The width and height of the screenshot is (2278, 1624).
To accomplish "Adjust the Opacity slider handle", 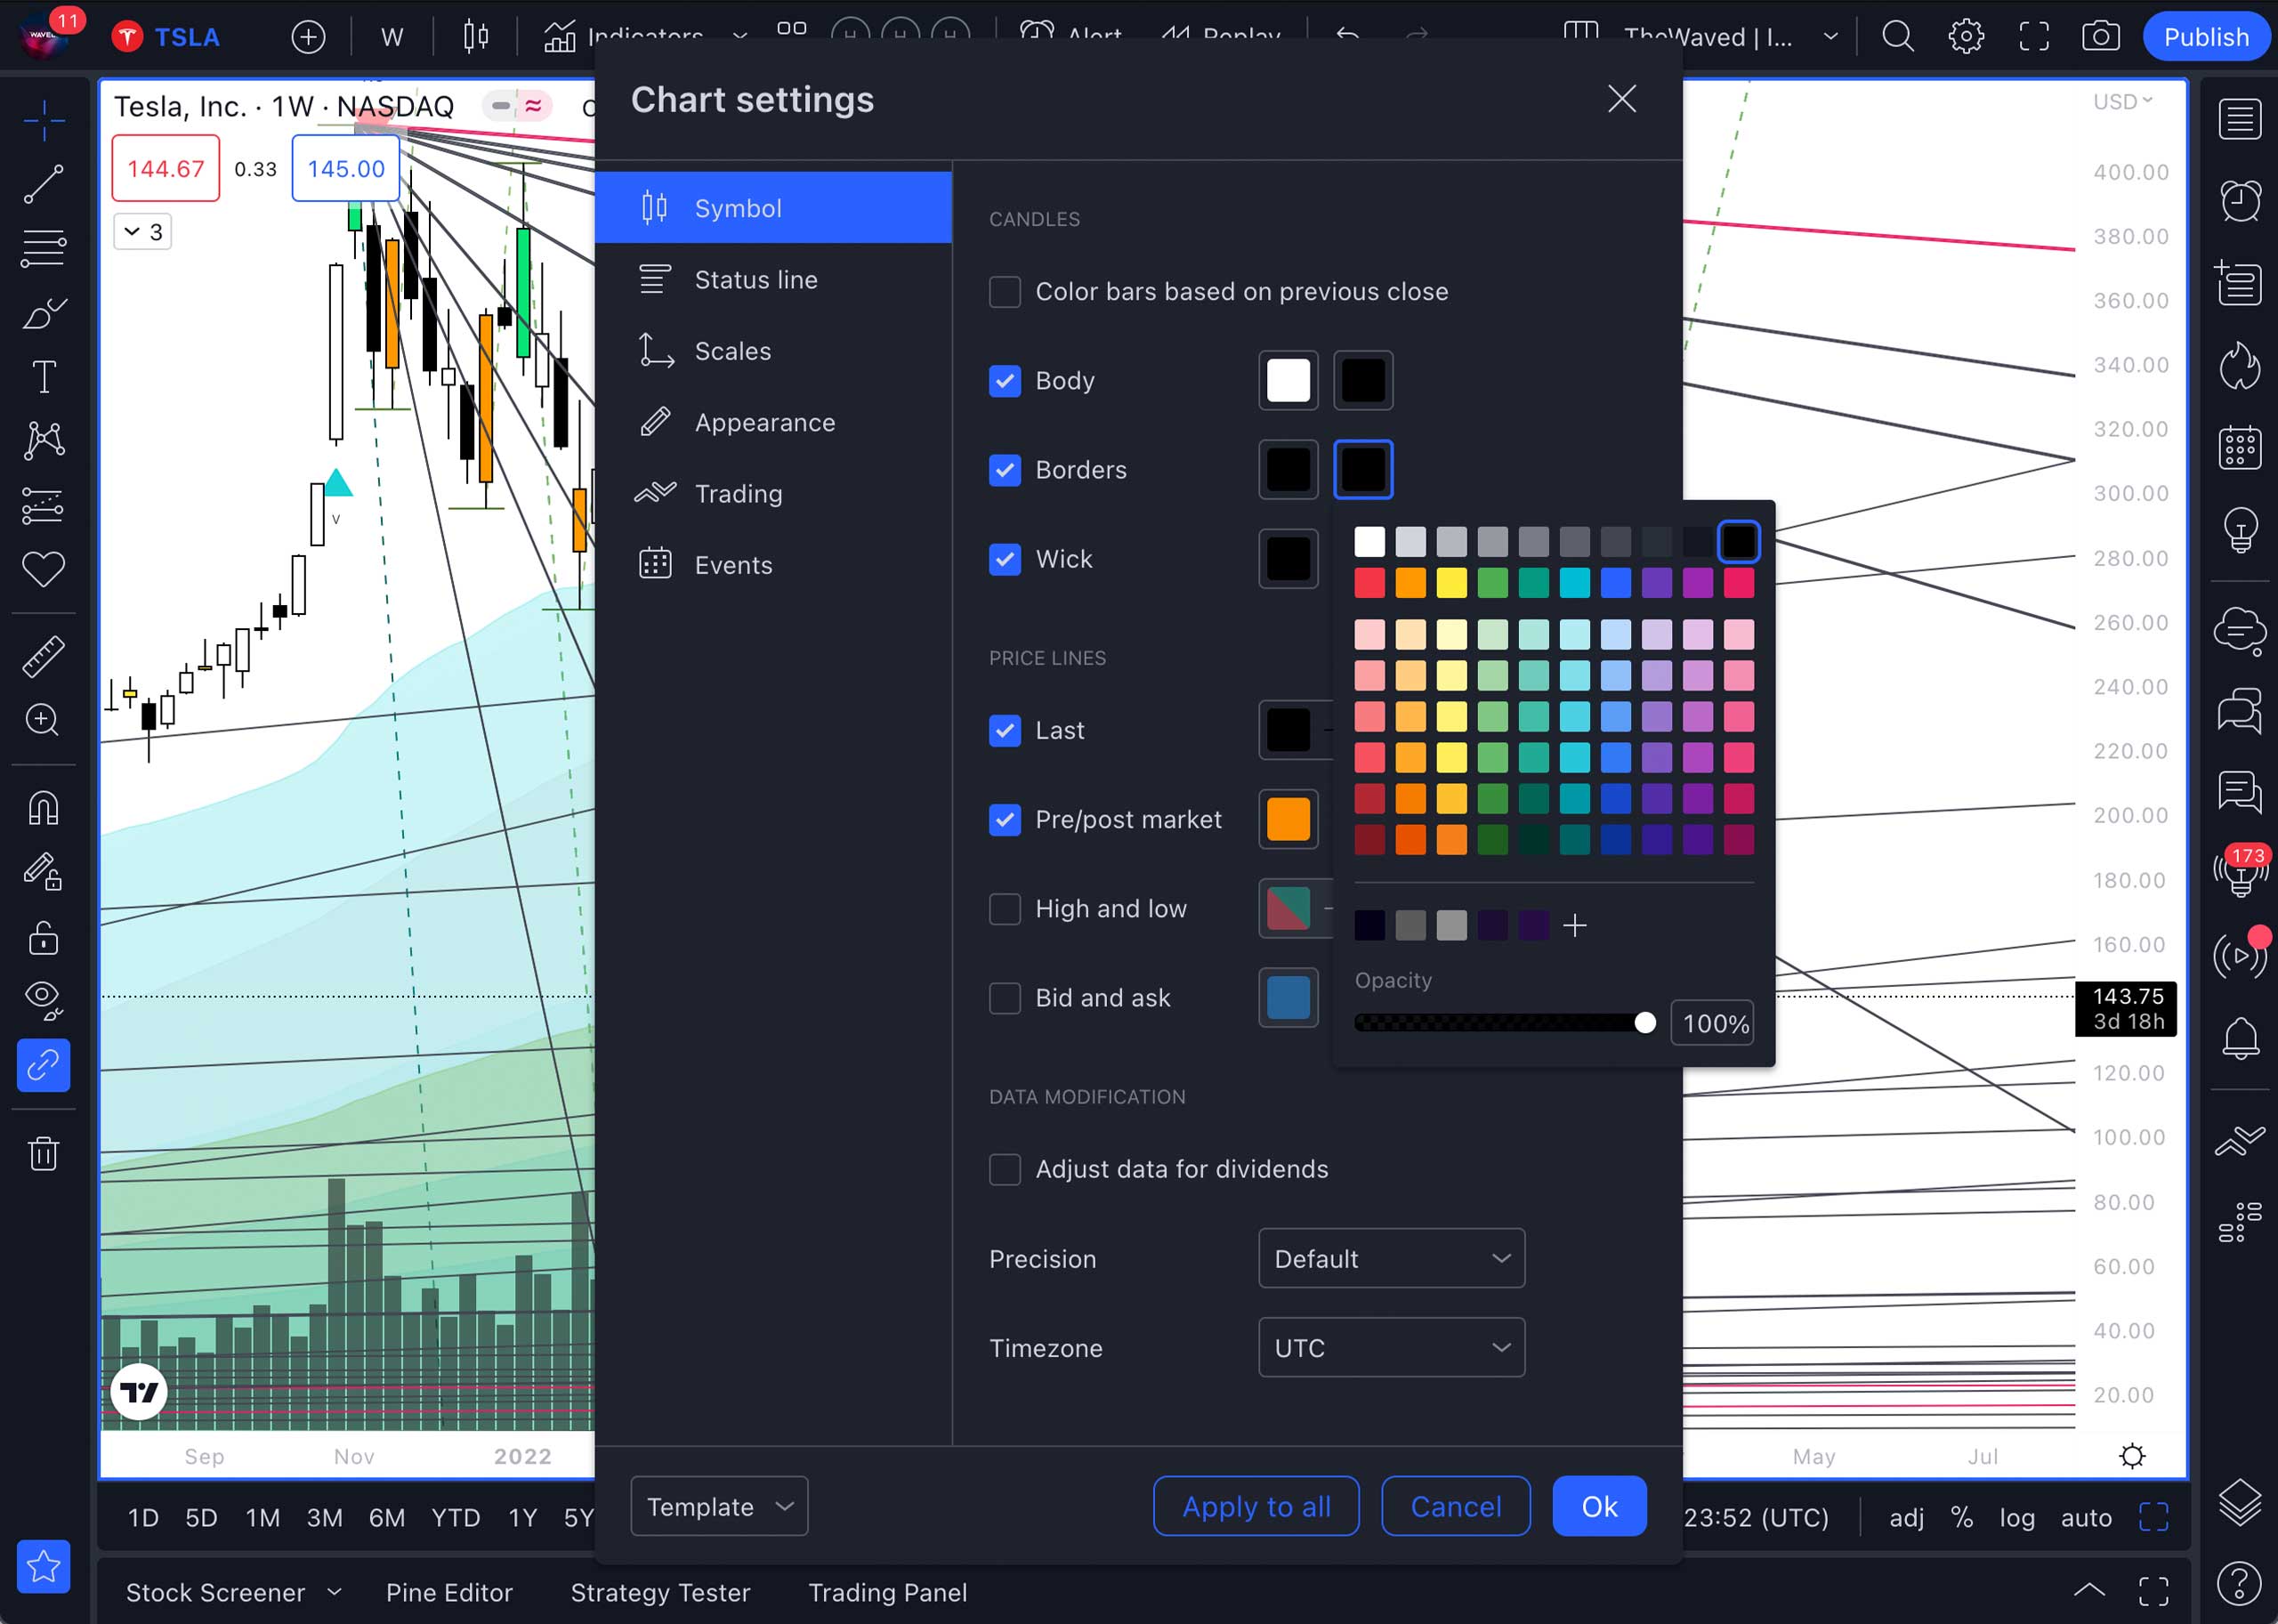I will [1645, 1023].
